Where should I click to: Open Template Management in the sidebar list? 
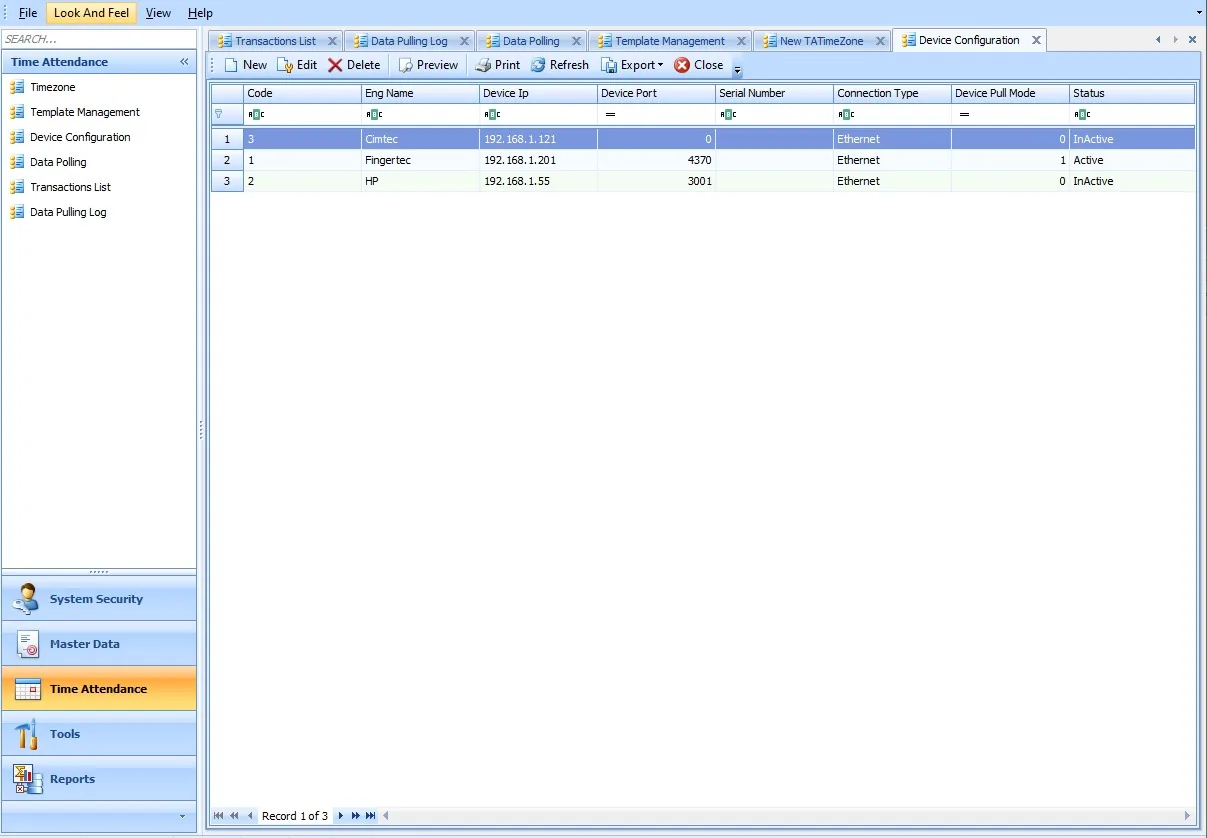coord(84,112)
